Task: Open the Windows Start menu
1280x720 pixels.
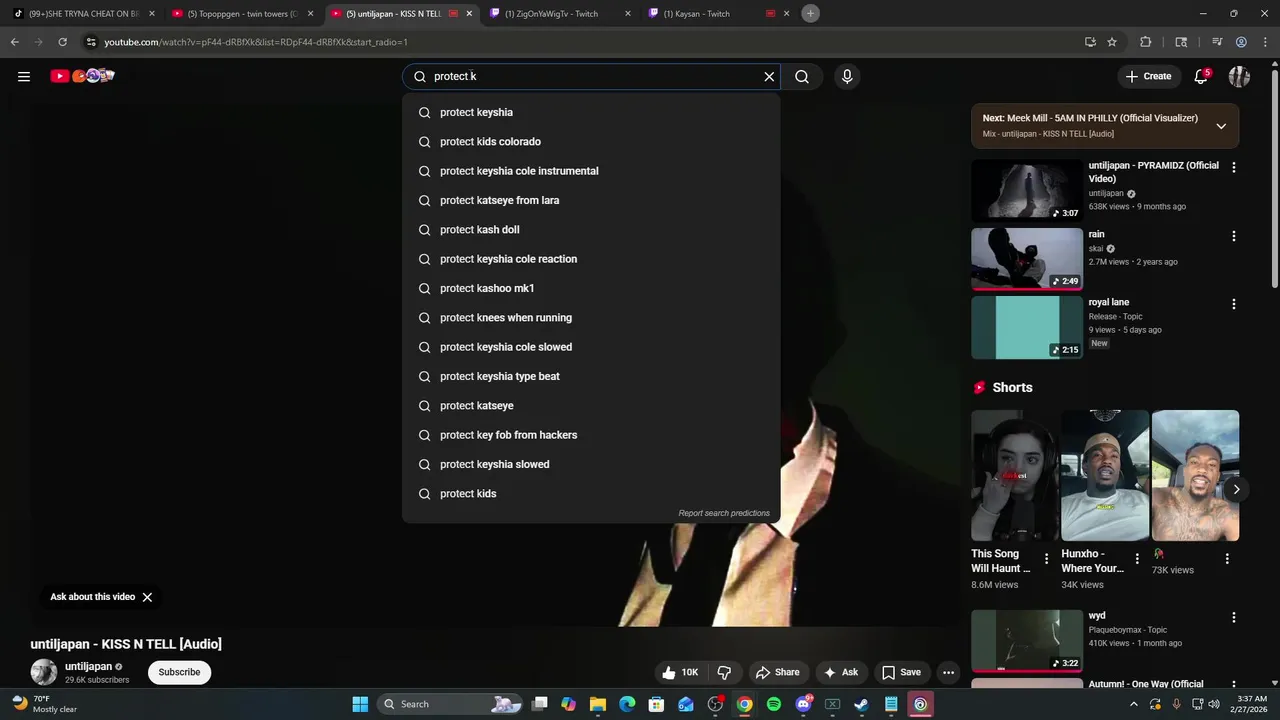Action: (x=360, y=704)
